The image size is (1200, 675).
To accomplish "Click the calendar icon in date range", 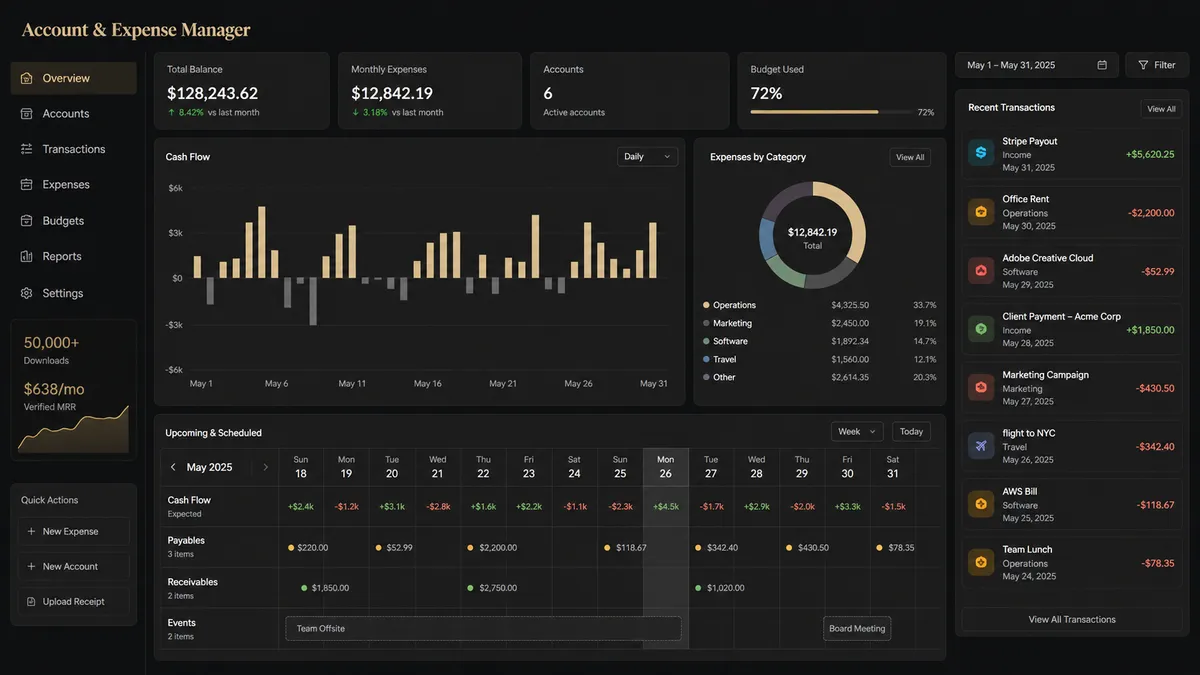I will pyautogui.click(x=1102, y=65).
